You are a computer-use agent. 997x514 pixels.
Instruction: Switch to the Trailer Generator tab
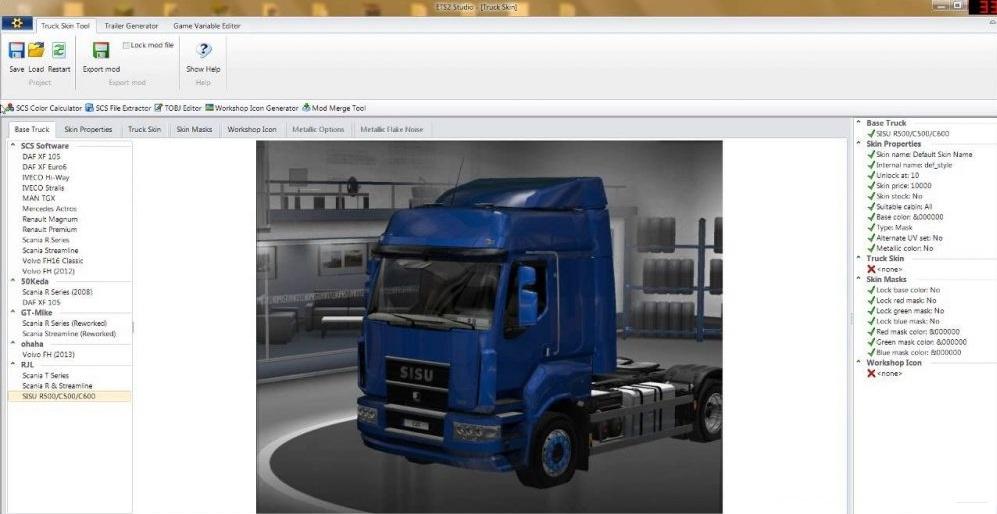(131, 26)
